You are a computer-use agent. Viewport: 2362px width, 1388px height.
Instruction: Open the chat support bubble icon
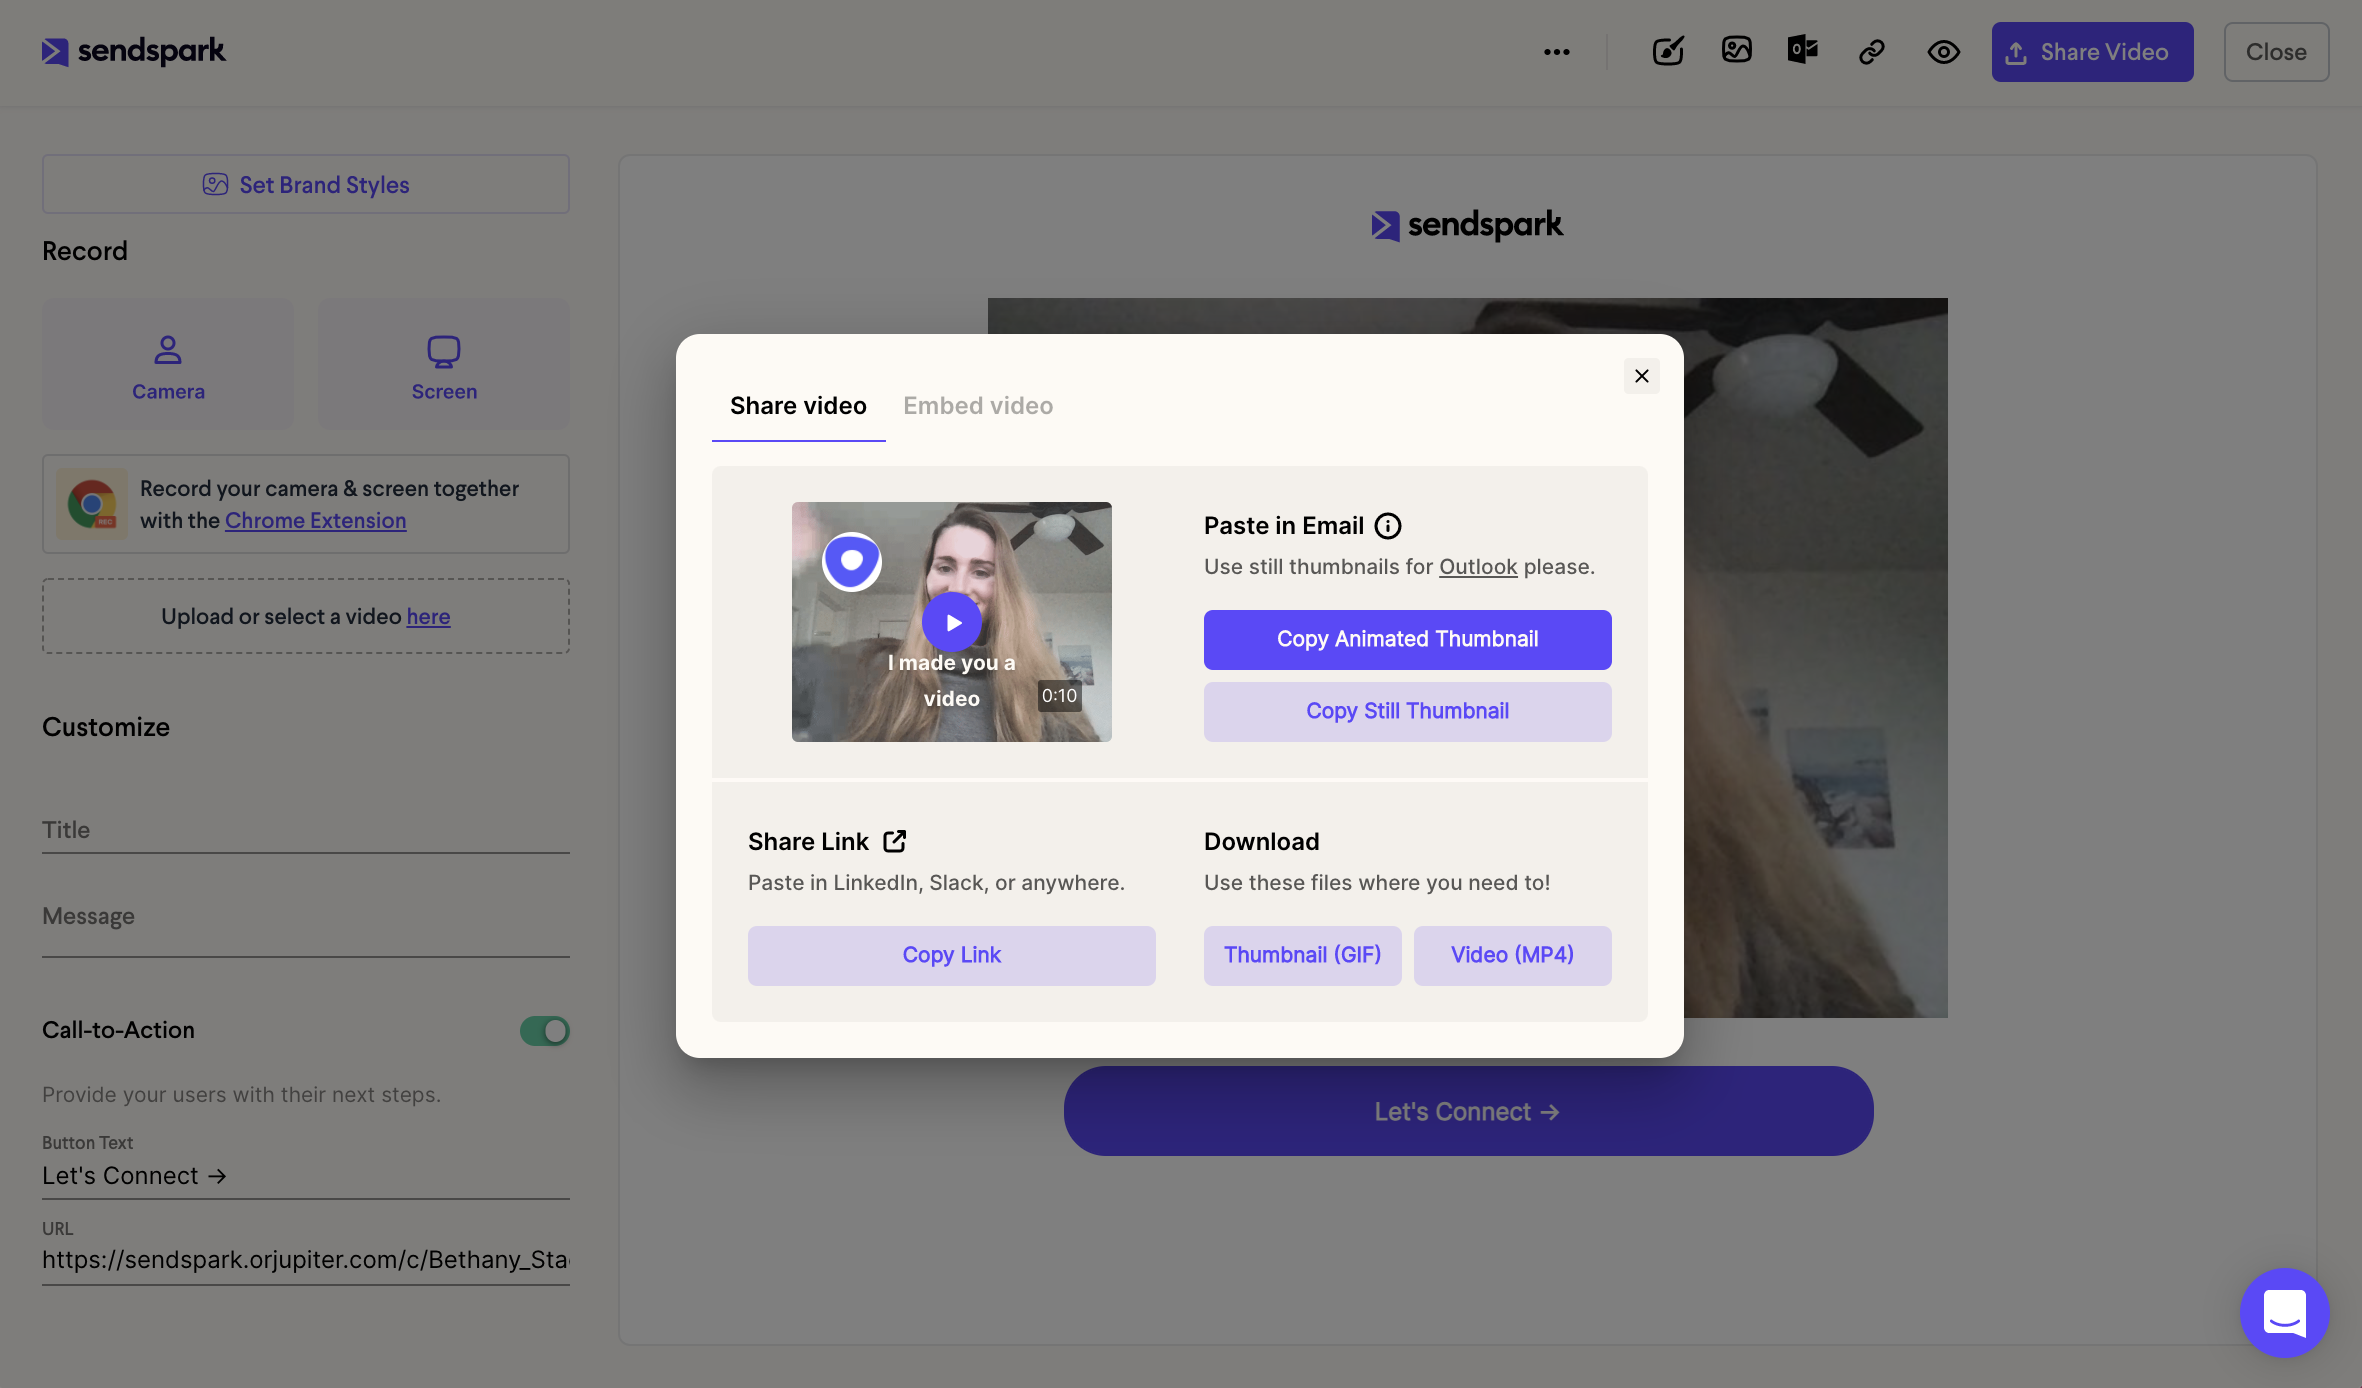point(2284,1313)
